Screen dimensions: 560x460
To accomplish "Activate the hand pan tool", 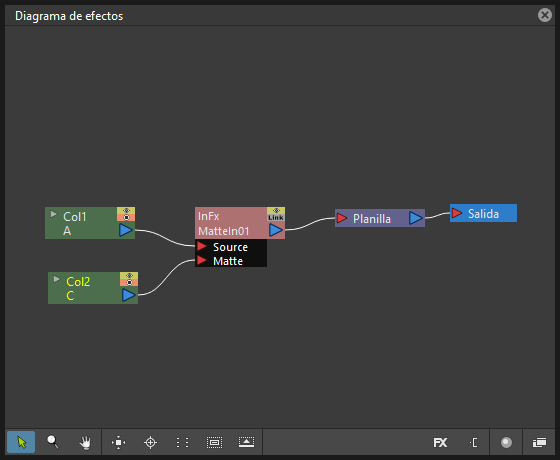I will [85, 442].
